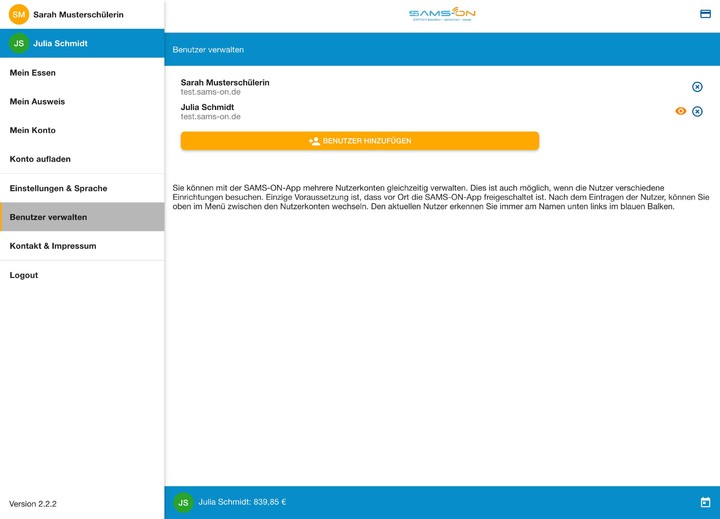Open the calendar icon in bottom bar
This screenshot has height=519, width=720.
(705, 502)
